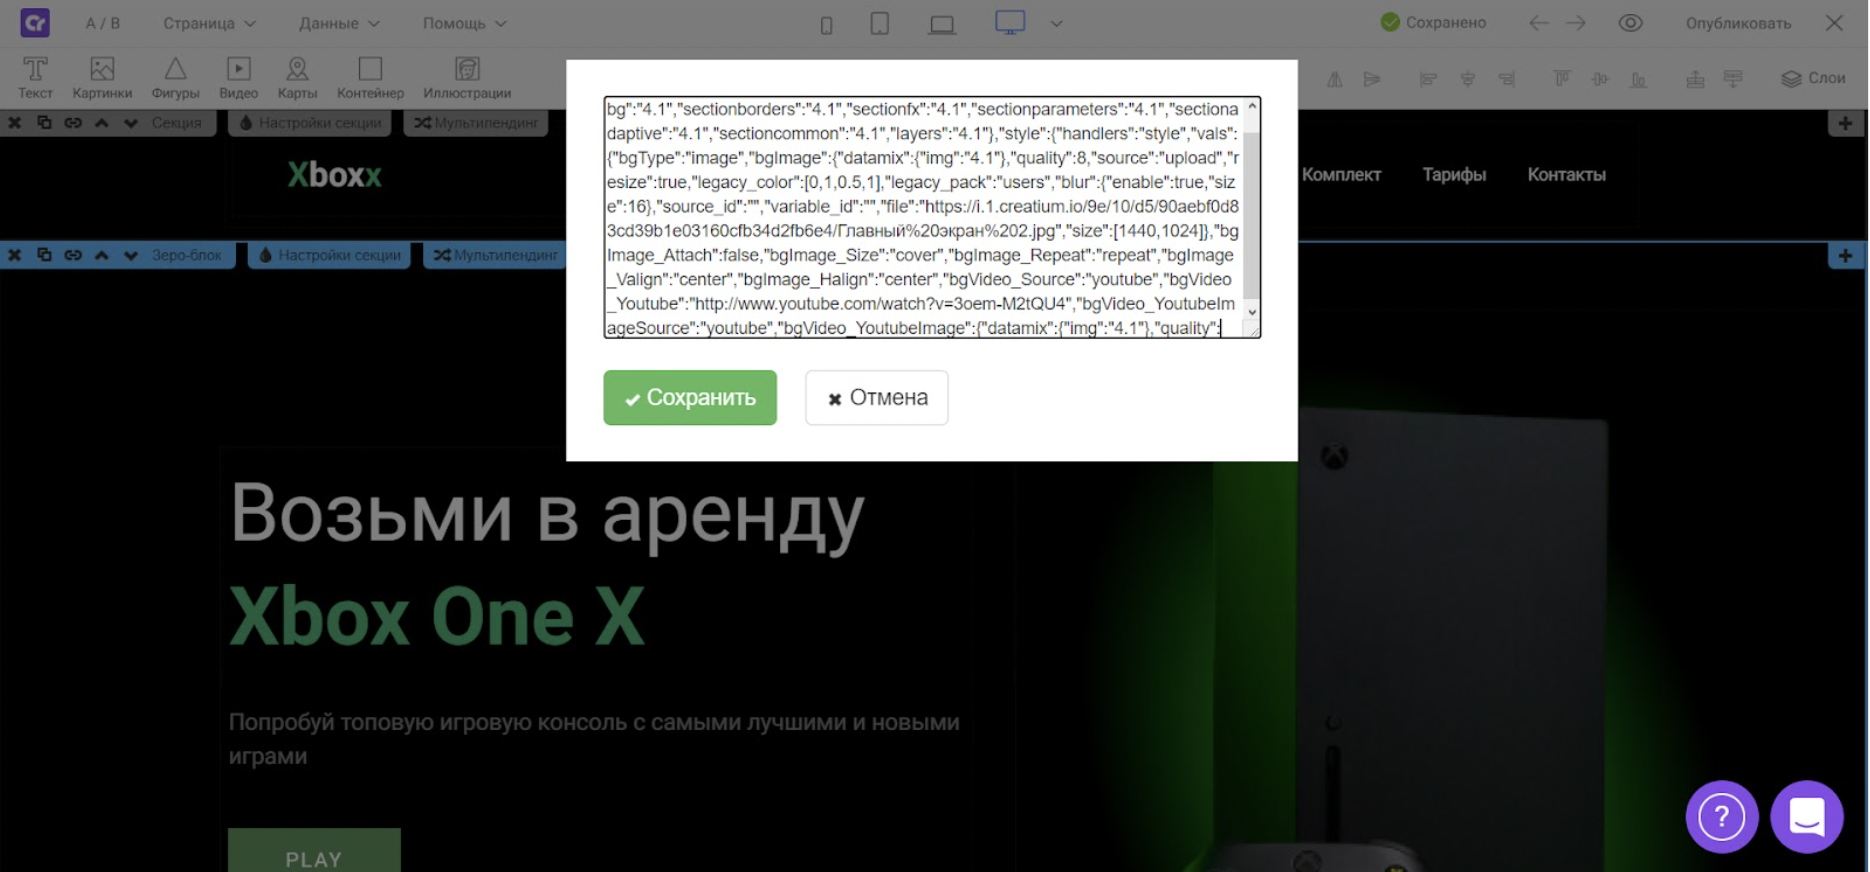Open the support chat widget

1807,817
